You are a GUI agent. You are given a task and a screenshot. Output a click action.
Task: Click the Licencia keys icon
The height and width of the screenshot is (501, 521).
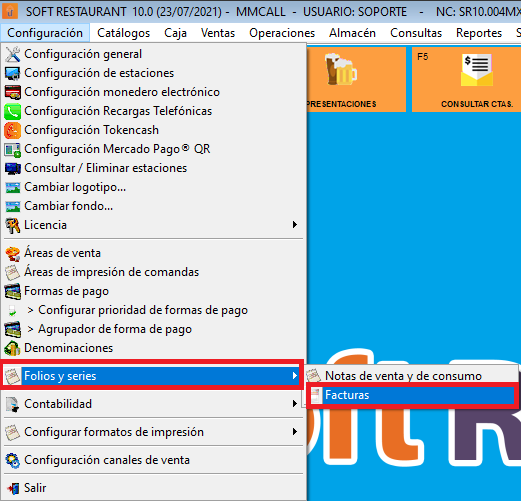click(x=13, y=225)
